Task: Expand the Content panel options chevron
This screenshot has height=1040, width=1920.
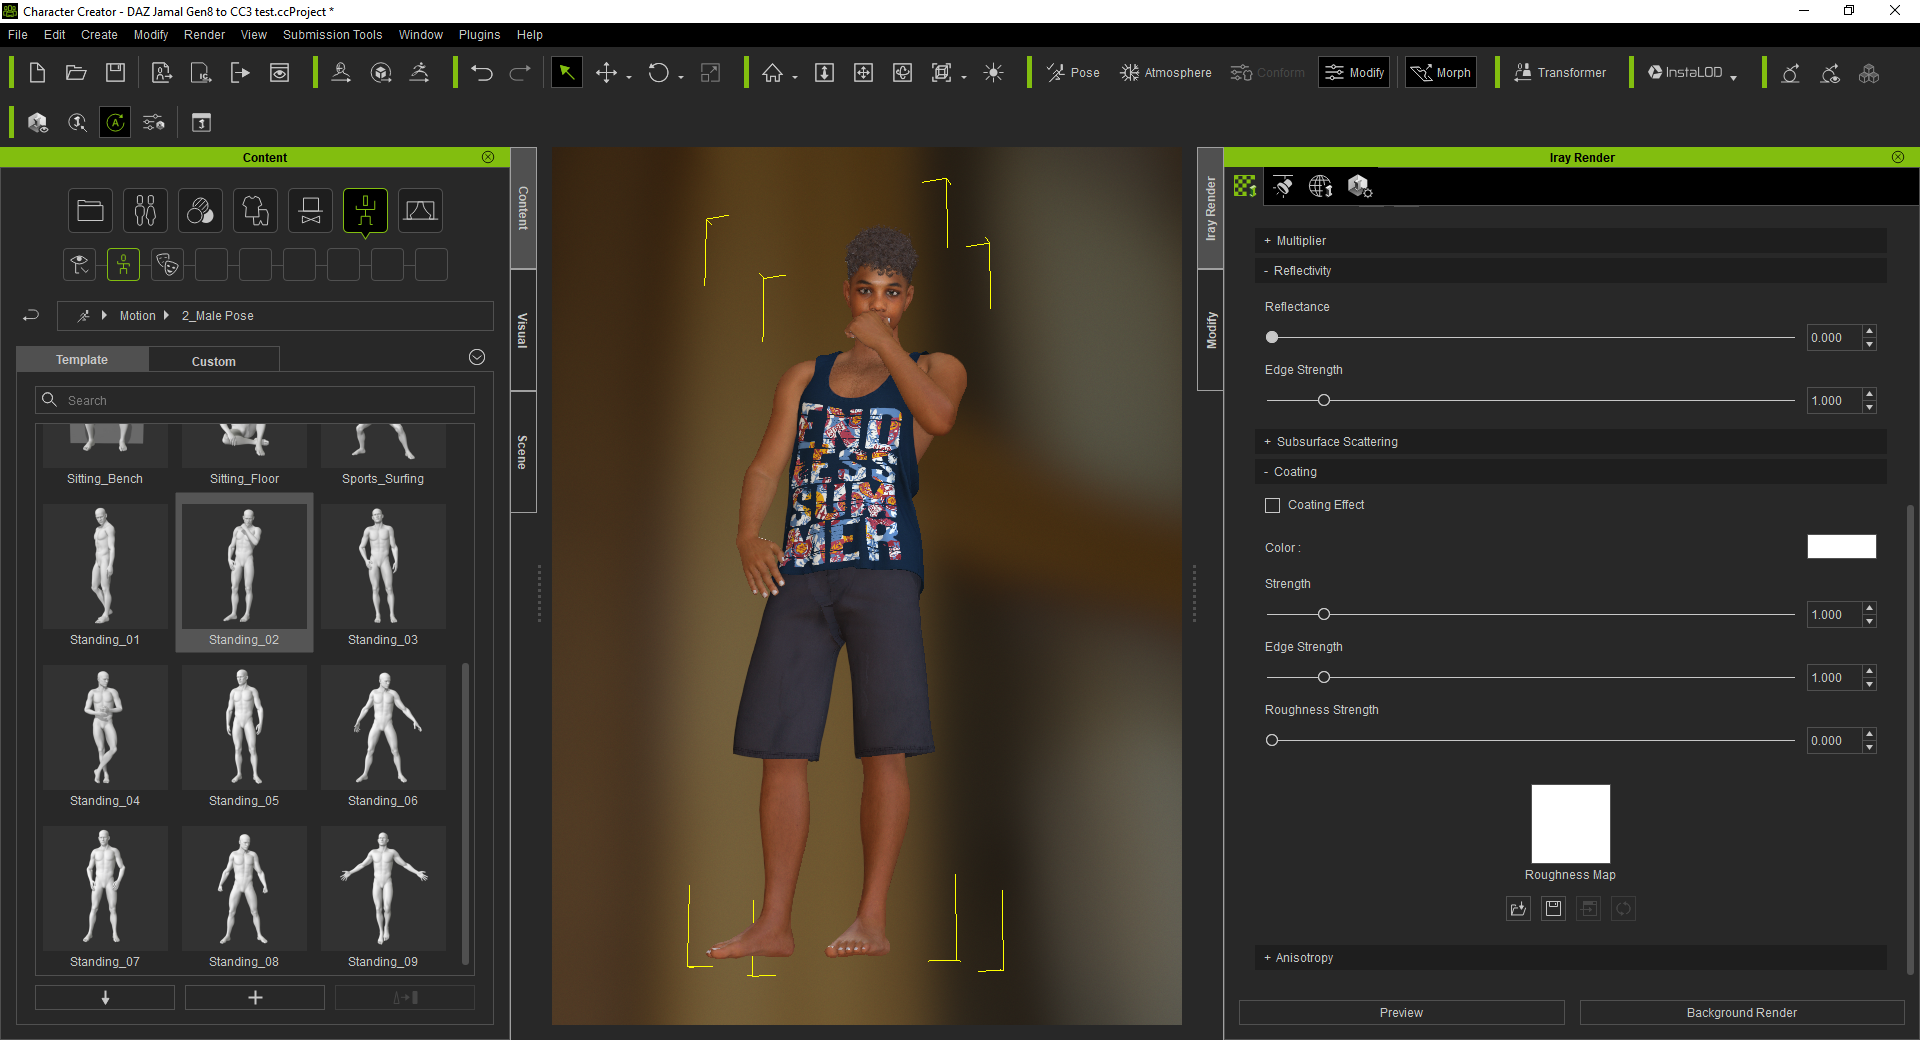Action: (477, 358)
